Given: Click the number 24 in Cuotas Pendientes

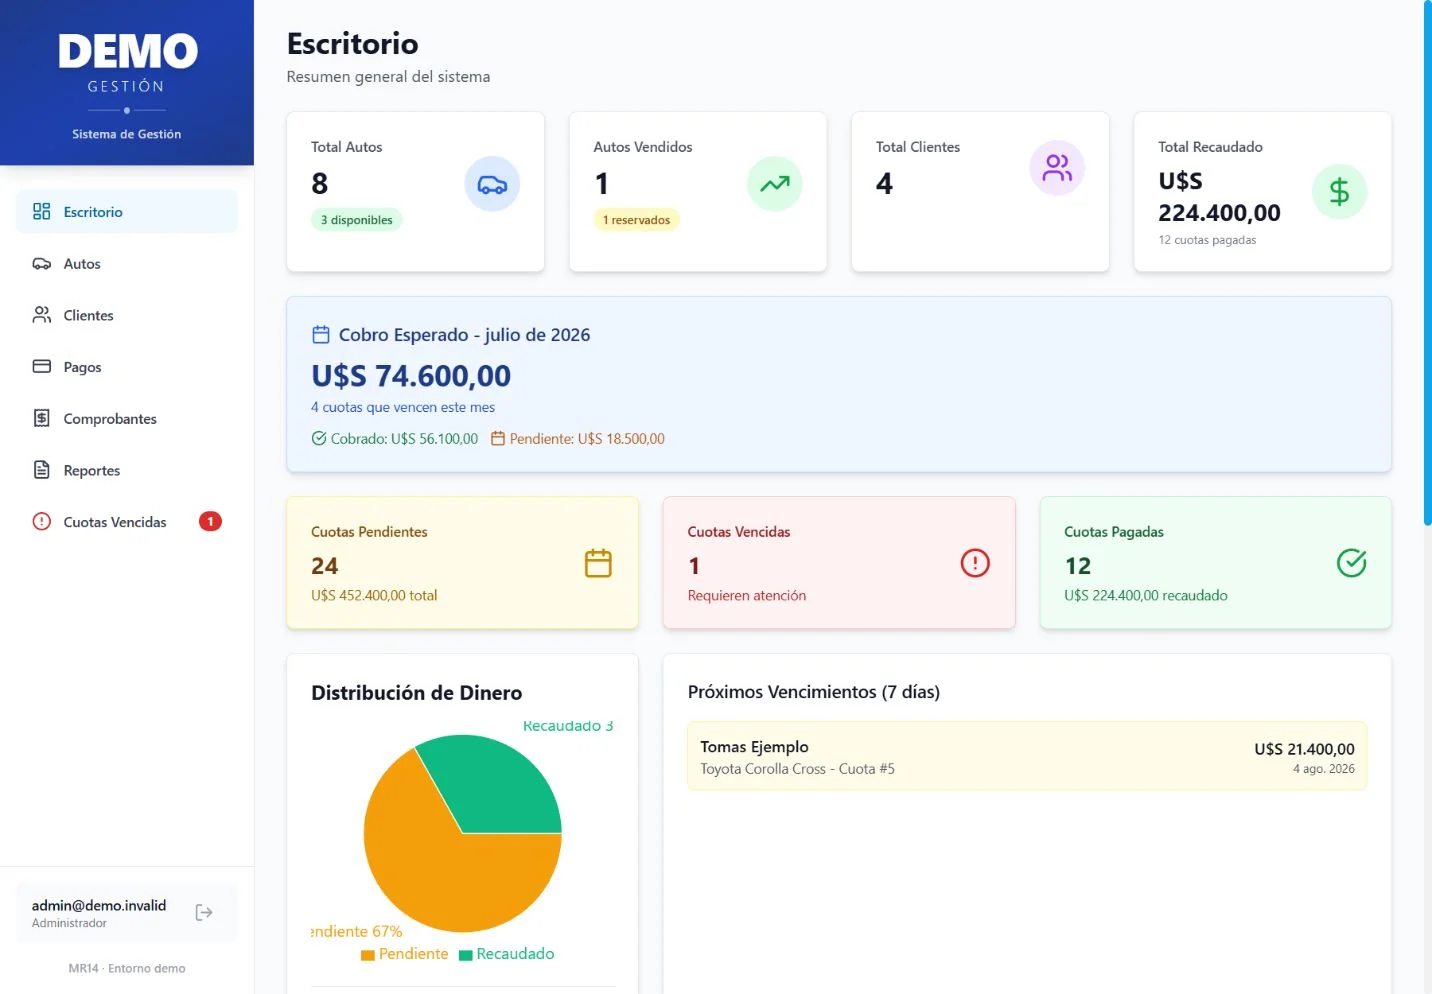Looking at the screenshot, I should tap(325, 566).
